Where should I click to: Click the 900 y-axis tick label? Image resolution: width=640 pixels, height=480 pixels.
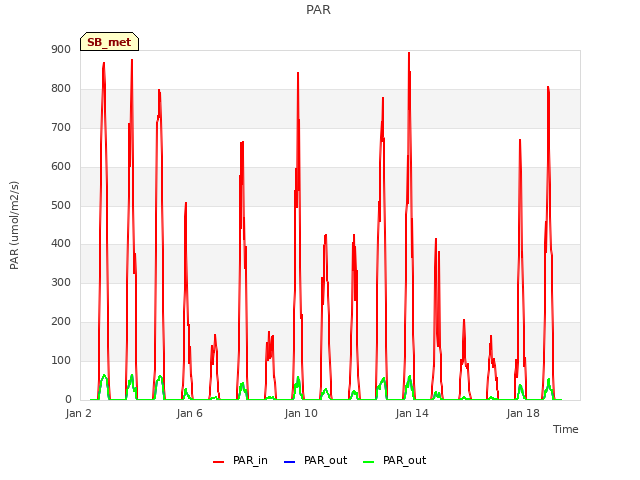point(61,49)
